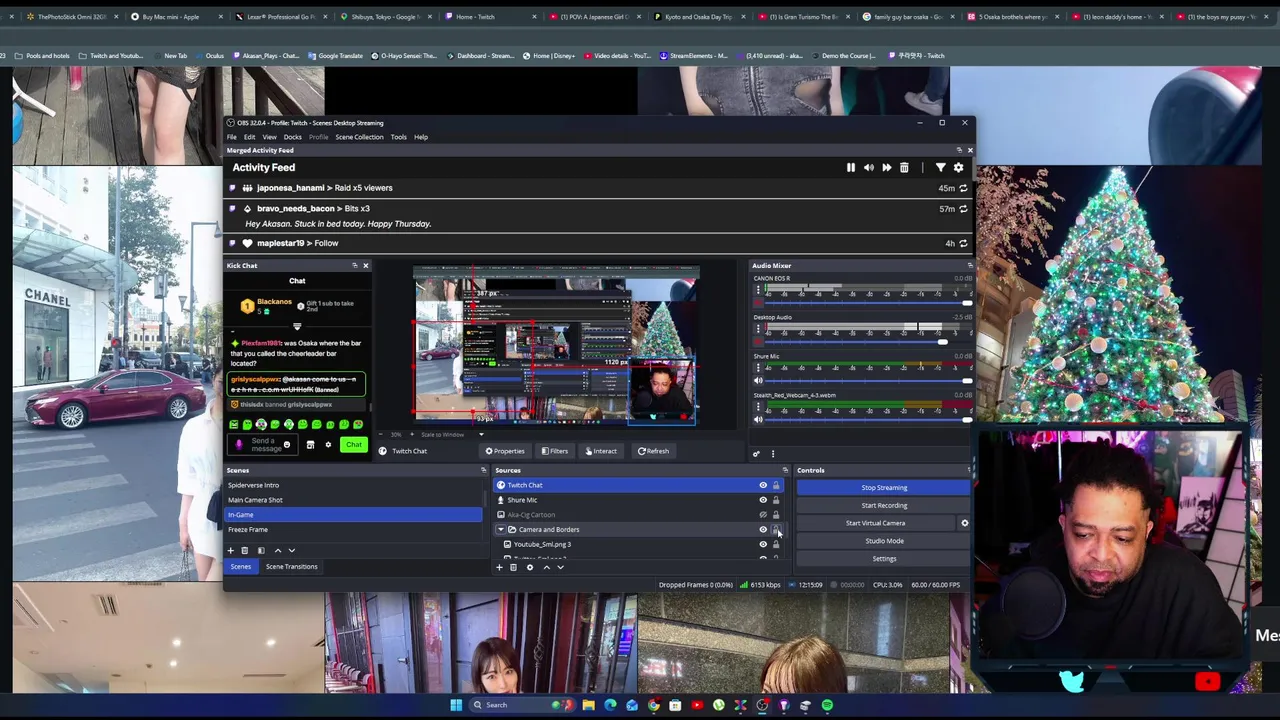1280x720 pixels.
Task: Adjust CANON EOS R volume slider
Action: (870, 303)
